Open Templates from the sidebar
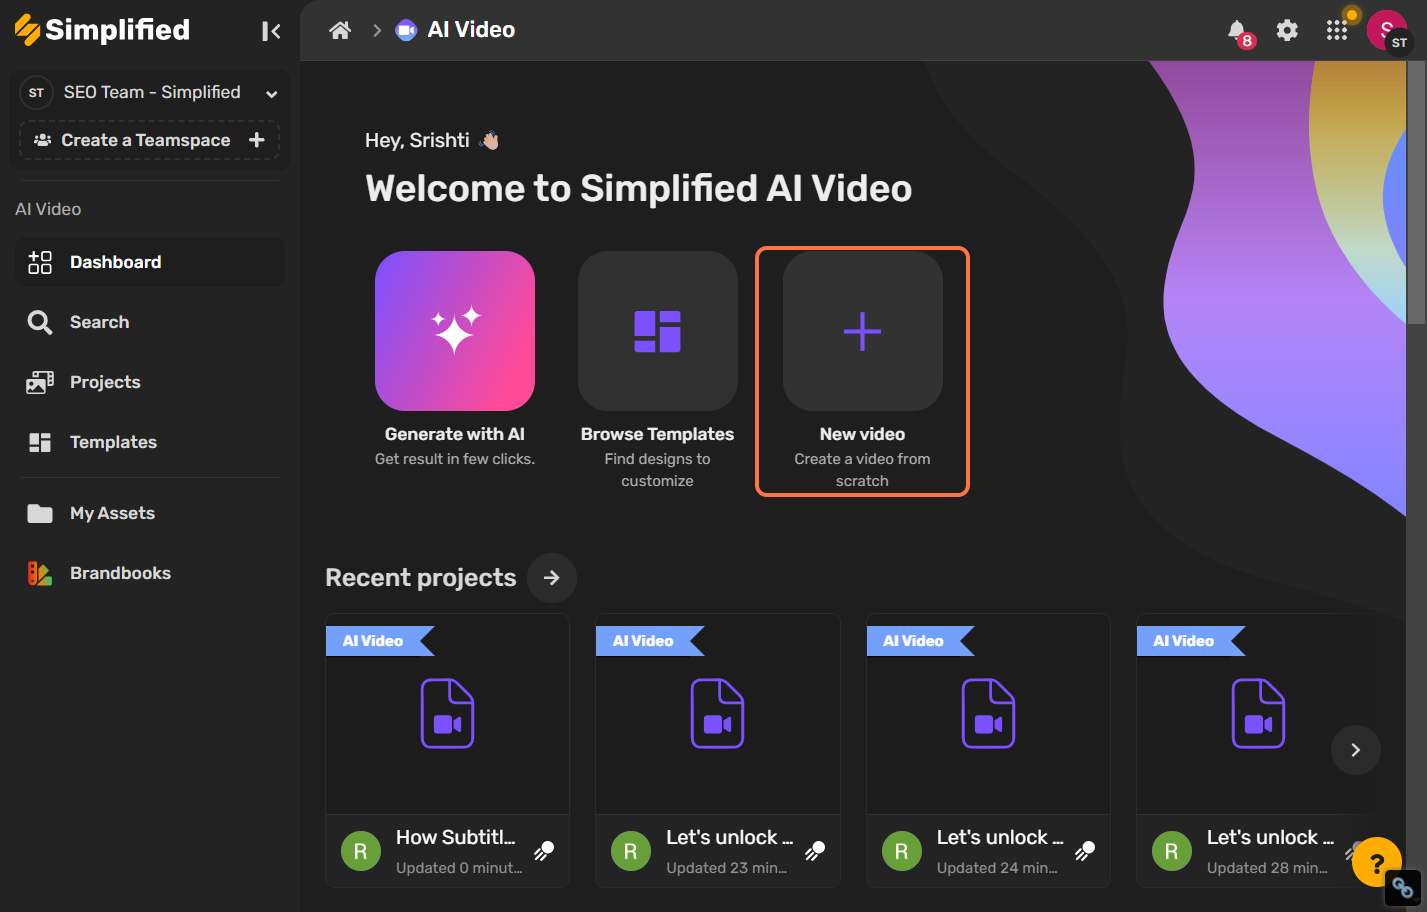The height and width of the screenshot is (912, 1427). point(112,441)
